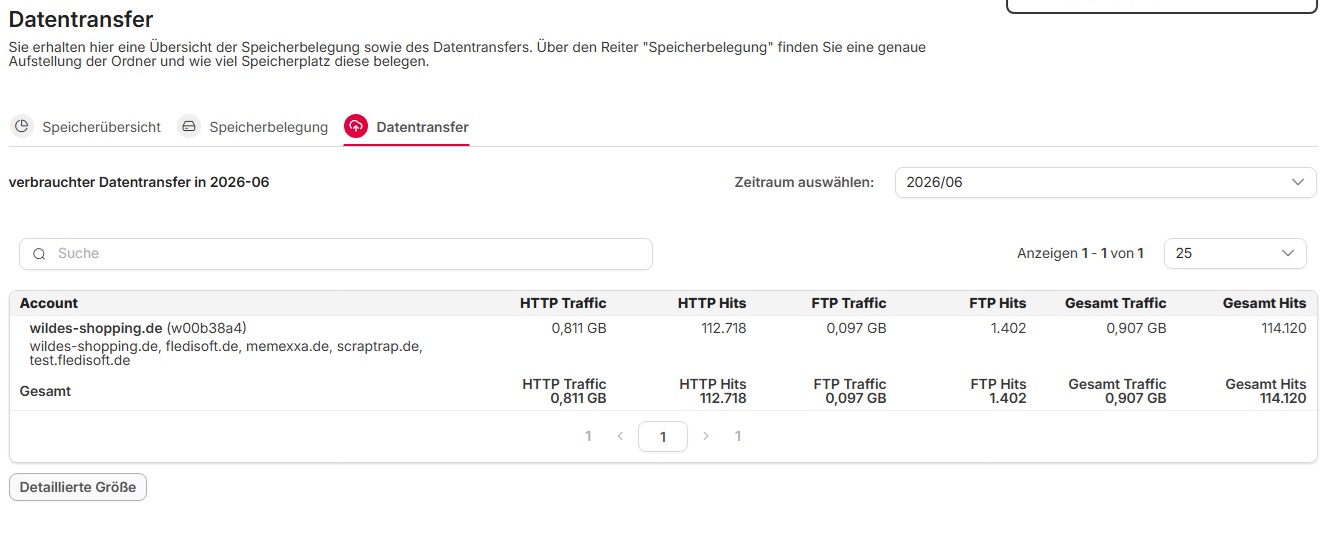Click the Suche search input field
The width and height of the screenshot is (1330, 550).
[x=336, y=254]
